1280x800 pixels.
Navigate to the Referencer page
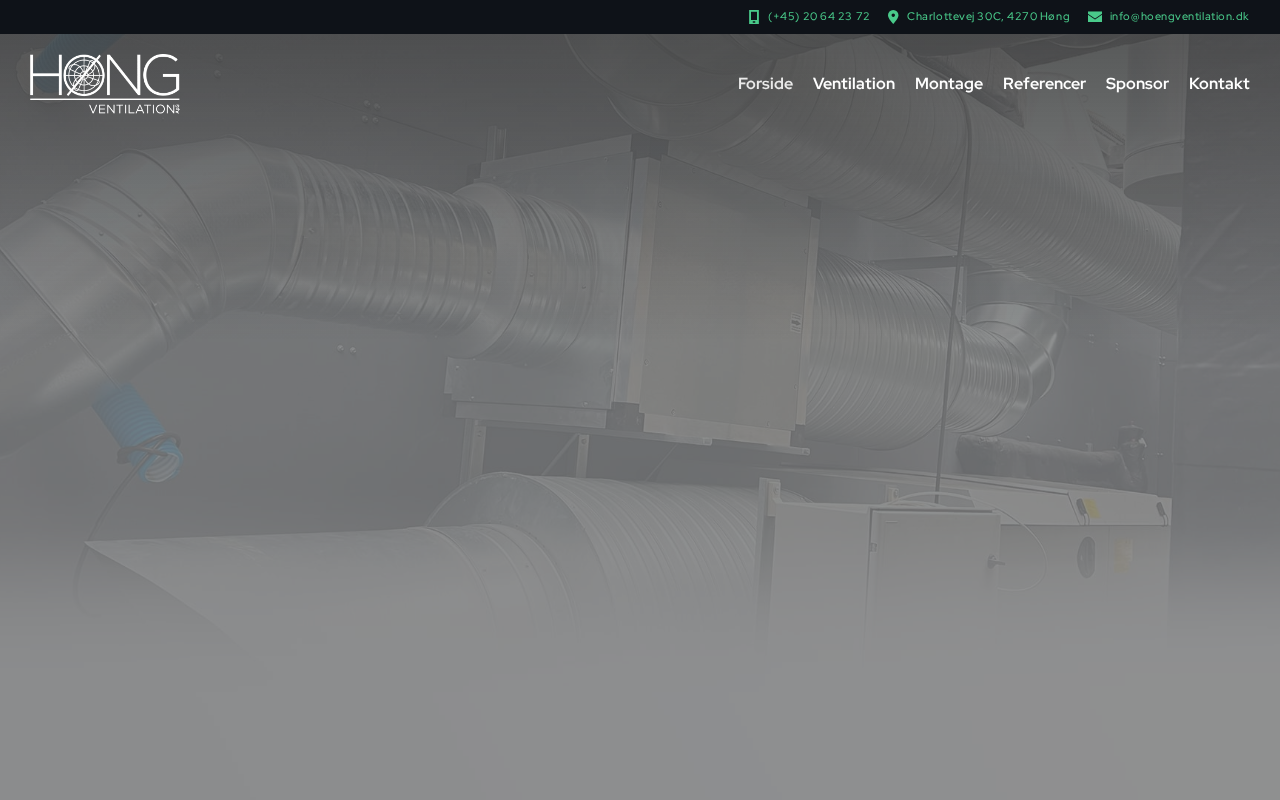(1044, 84)
